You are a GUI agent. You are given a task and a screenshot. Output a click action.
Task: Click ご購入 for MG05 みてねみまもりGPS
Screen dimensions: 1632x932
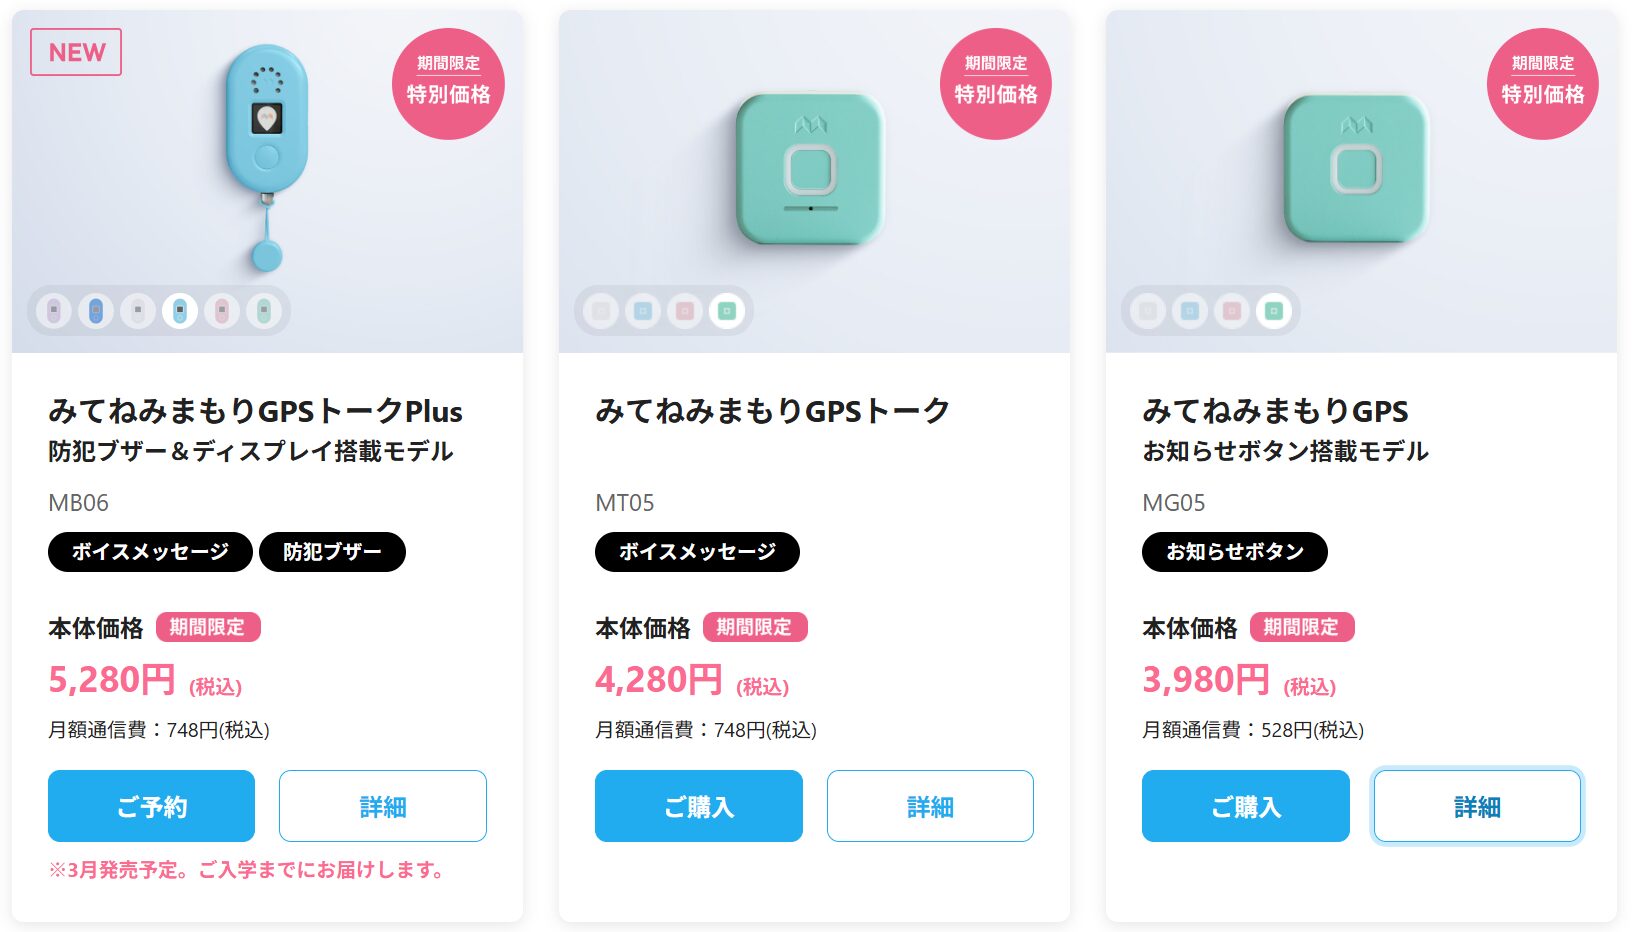[x=1245, y=806]
